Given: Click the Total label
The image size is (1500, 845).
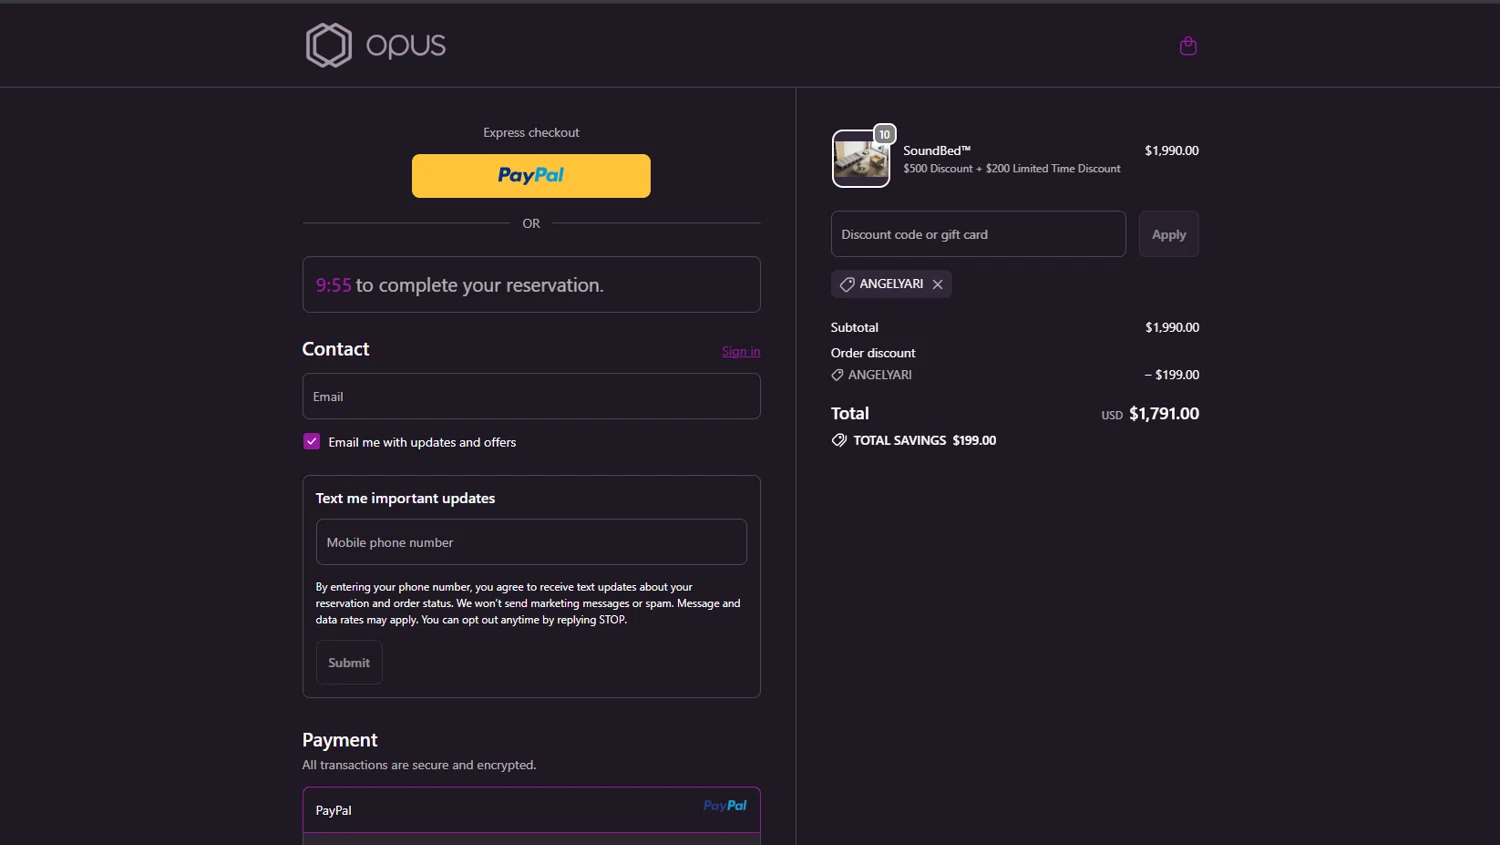Looking at the screenshot, I should pos(850,413).
